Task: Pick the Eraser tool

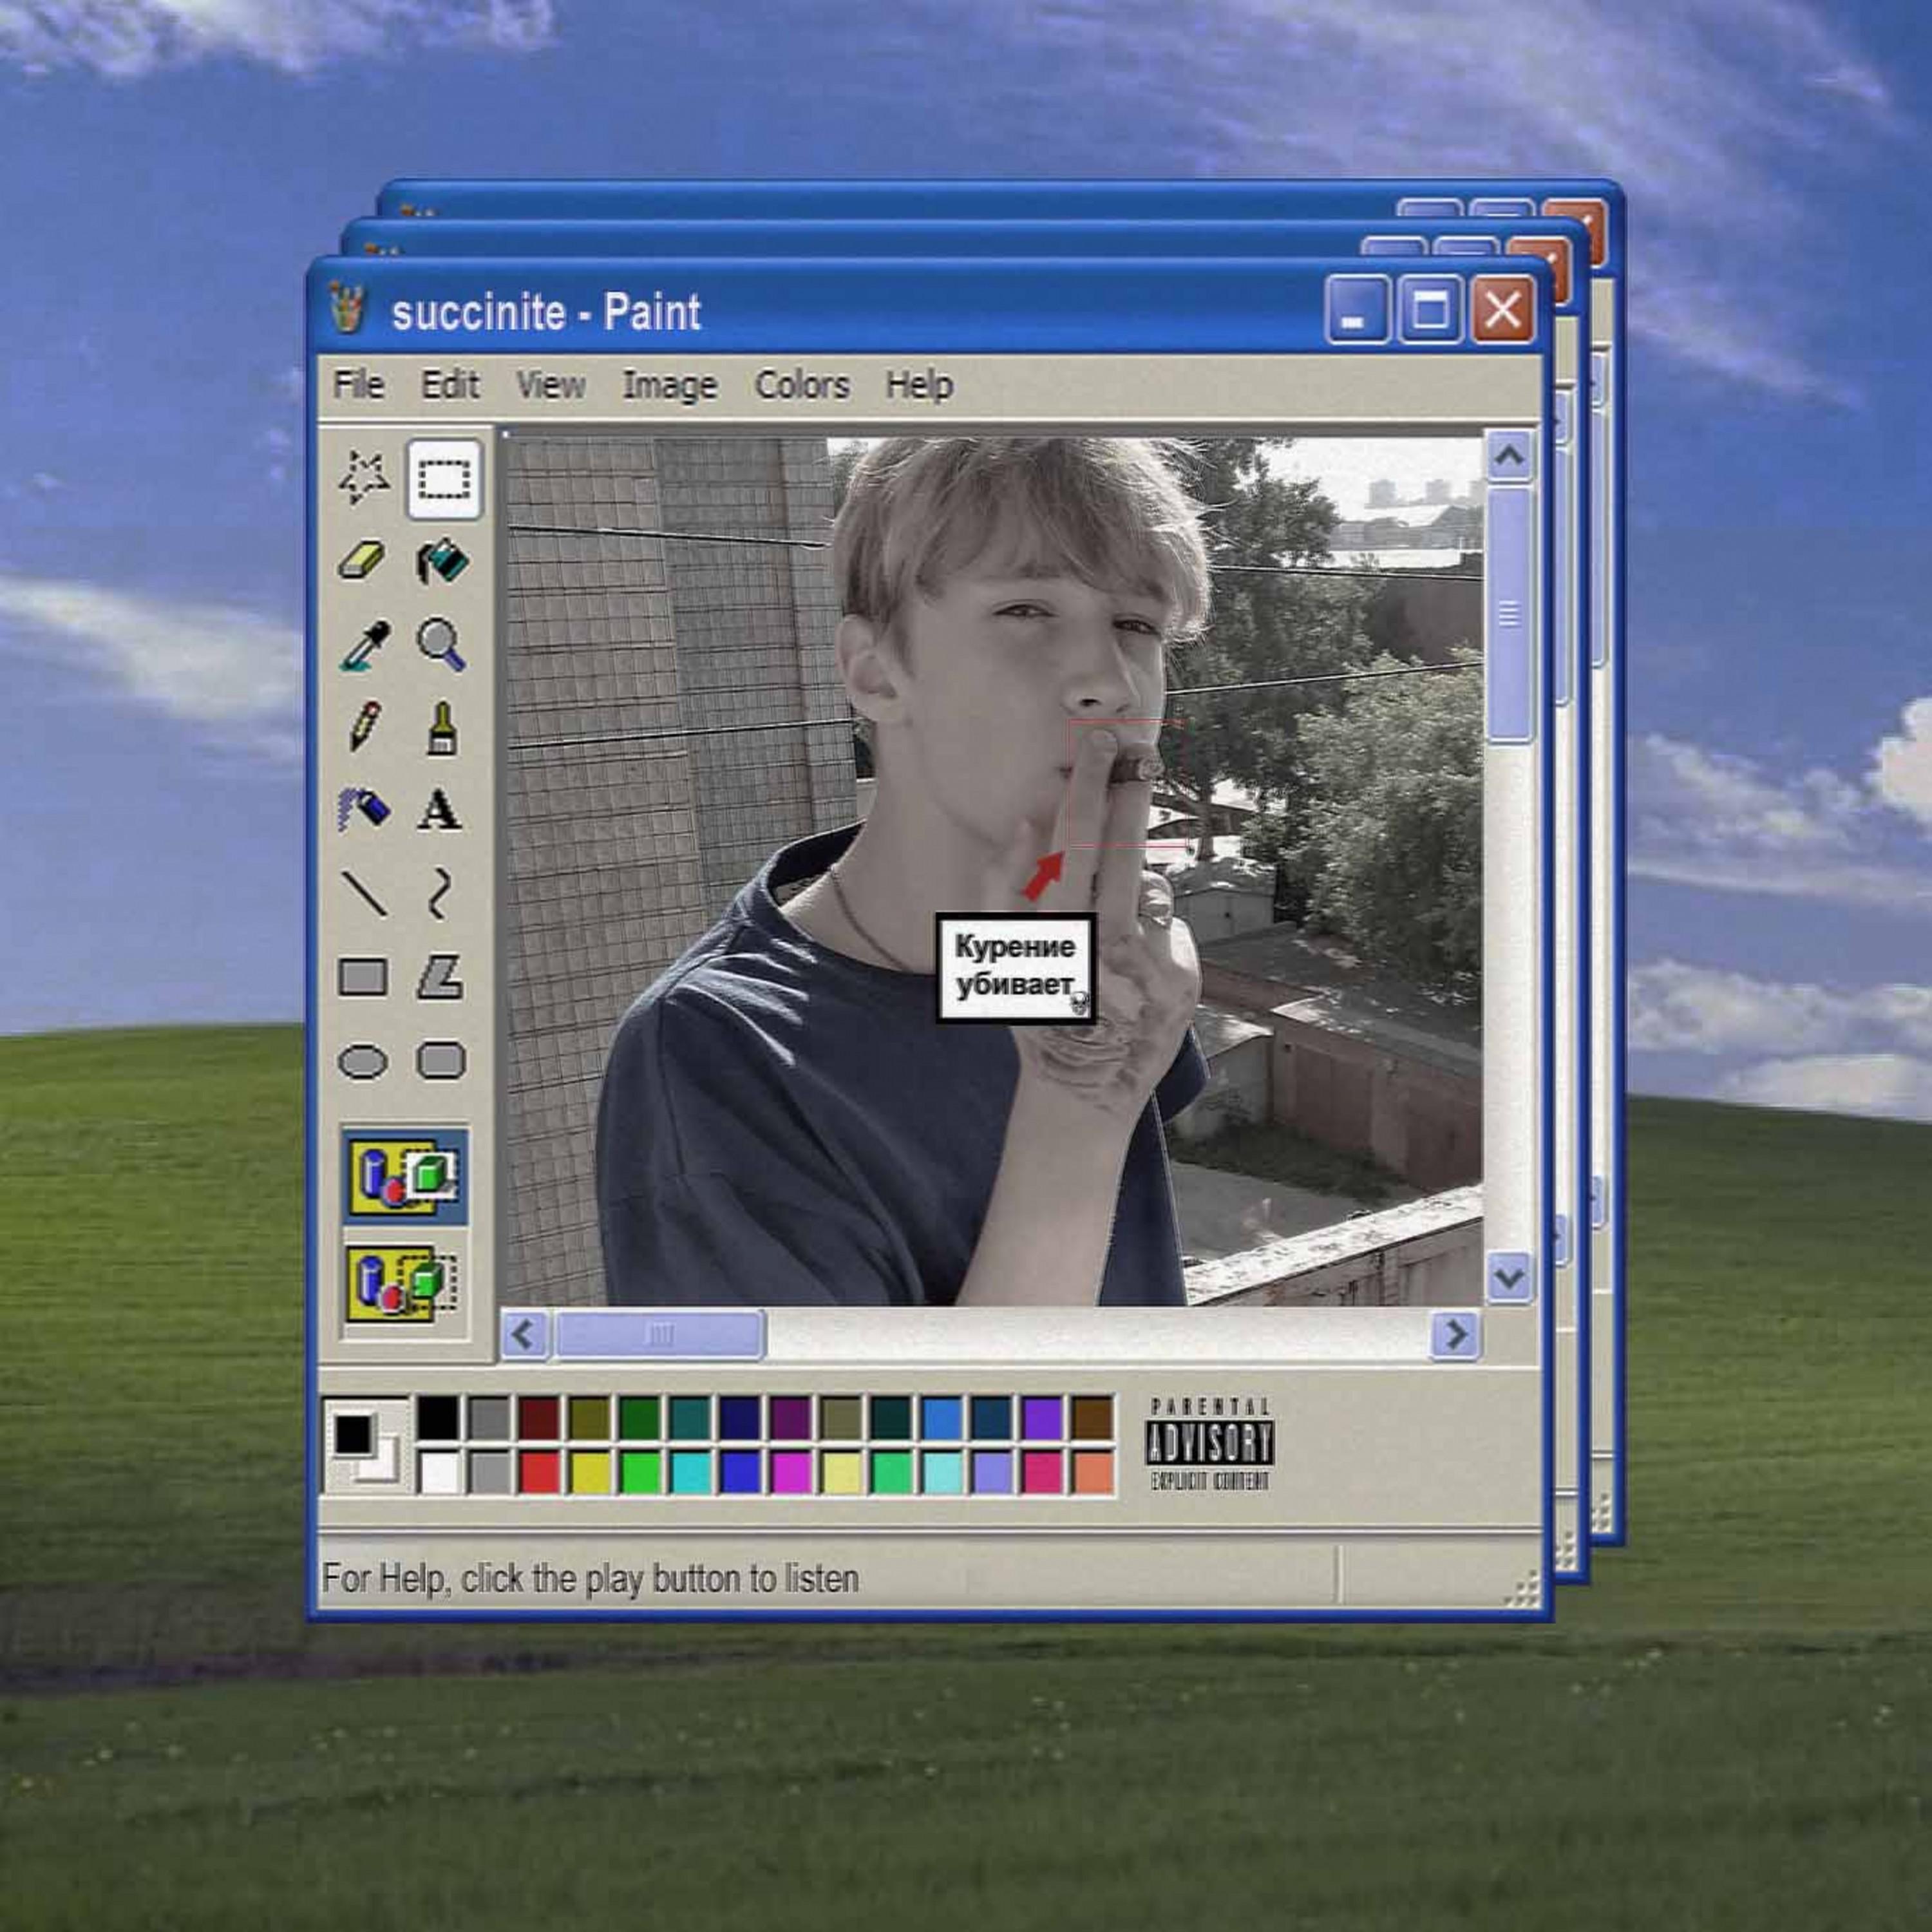Action: (x=362, y=560)
